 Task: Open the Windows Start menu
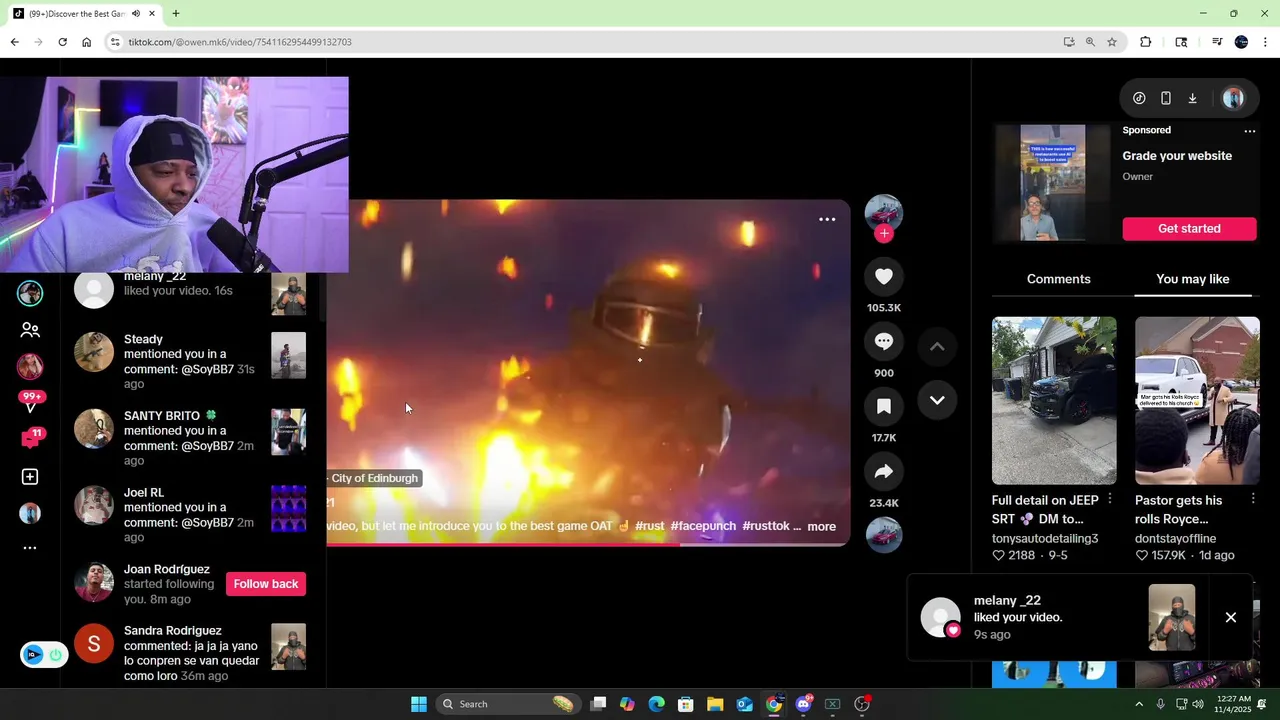419,704
